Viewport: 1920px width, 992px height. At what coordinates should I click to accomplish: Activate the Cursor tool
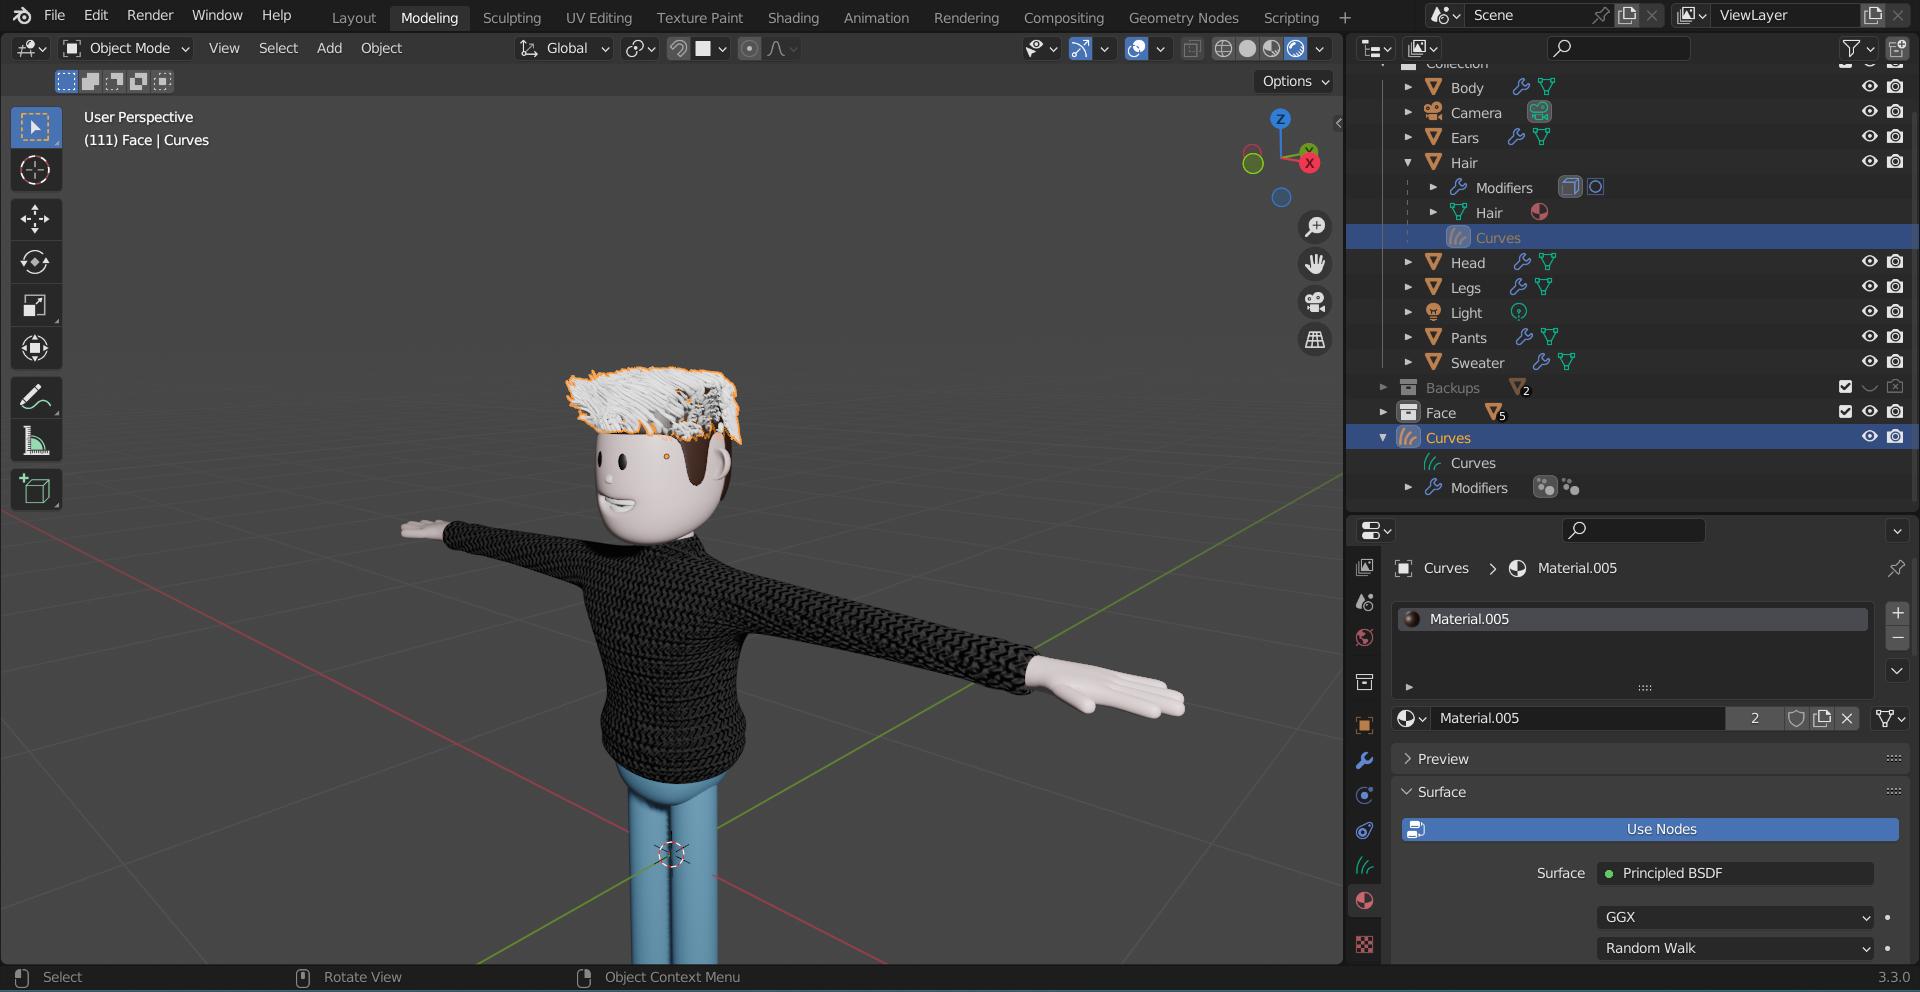click(x=36, y=170)
